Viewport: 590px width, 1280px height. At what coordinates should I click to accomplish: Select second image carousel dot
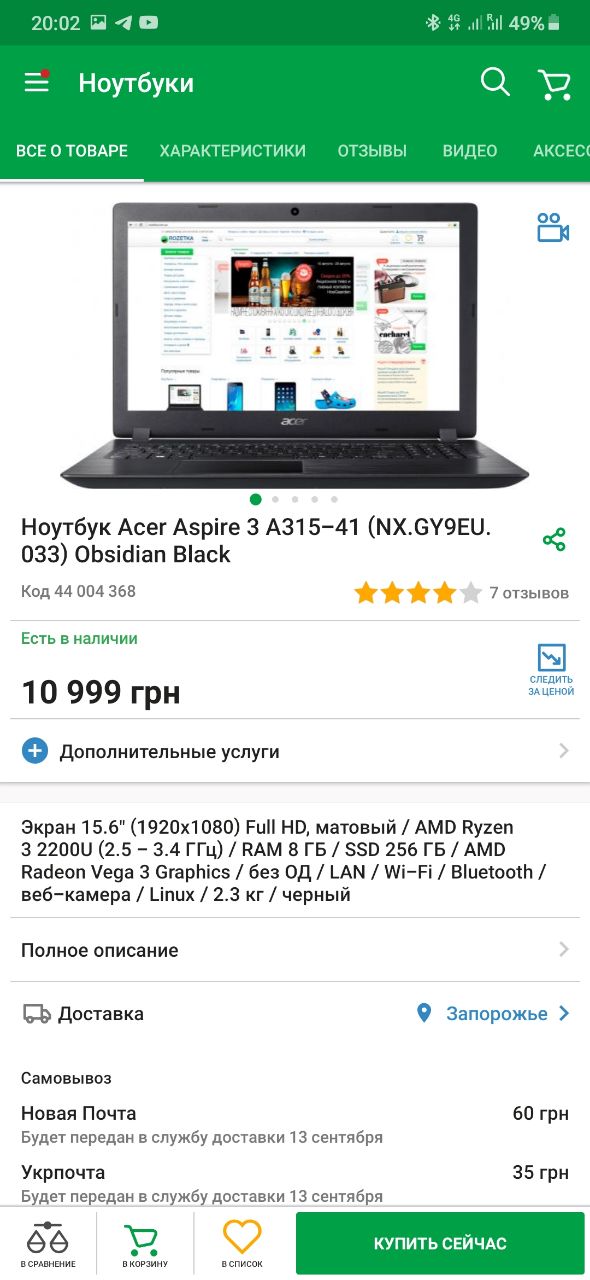275,499
